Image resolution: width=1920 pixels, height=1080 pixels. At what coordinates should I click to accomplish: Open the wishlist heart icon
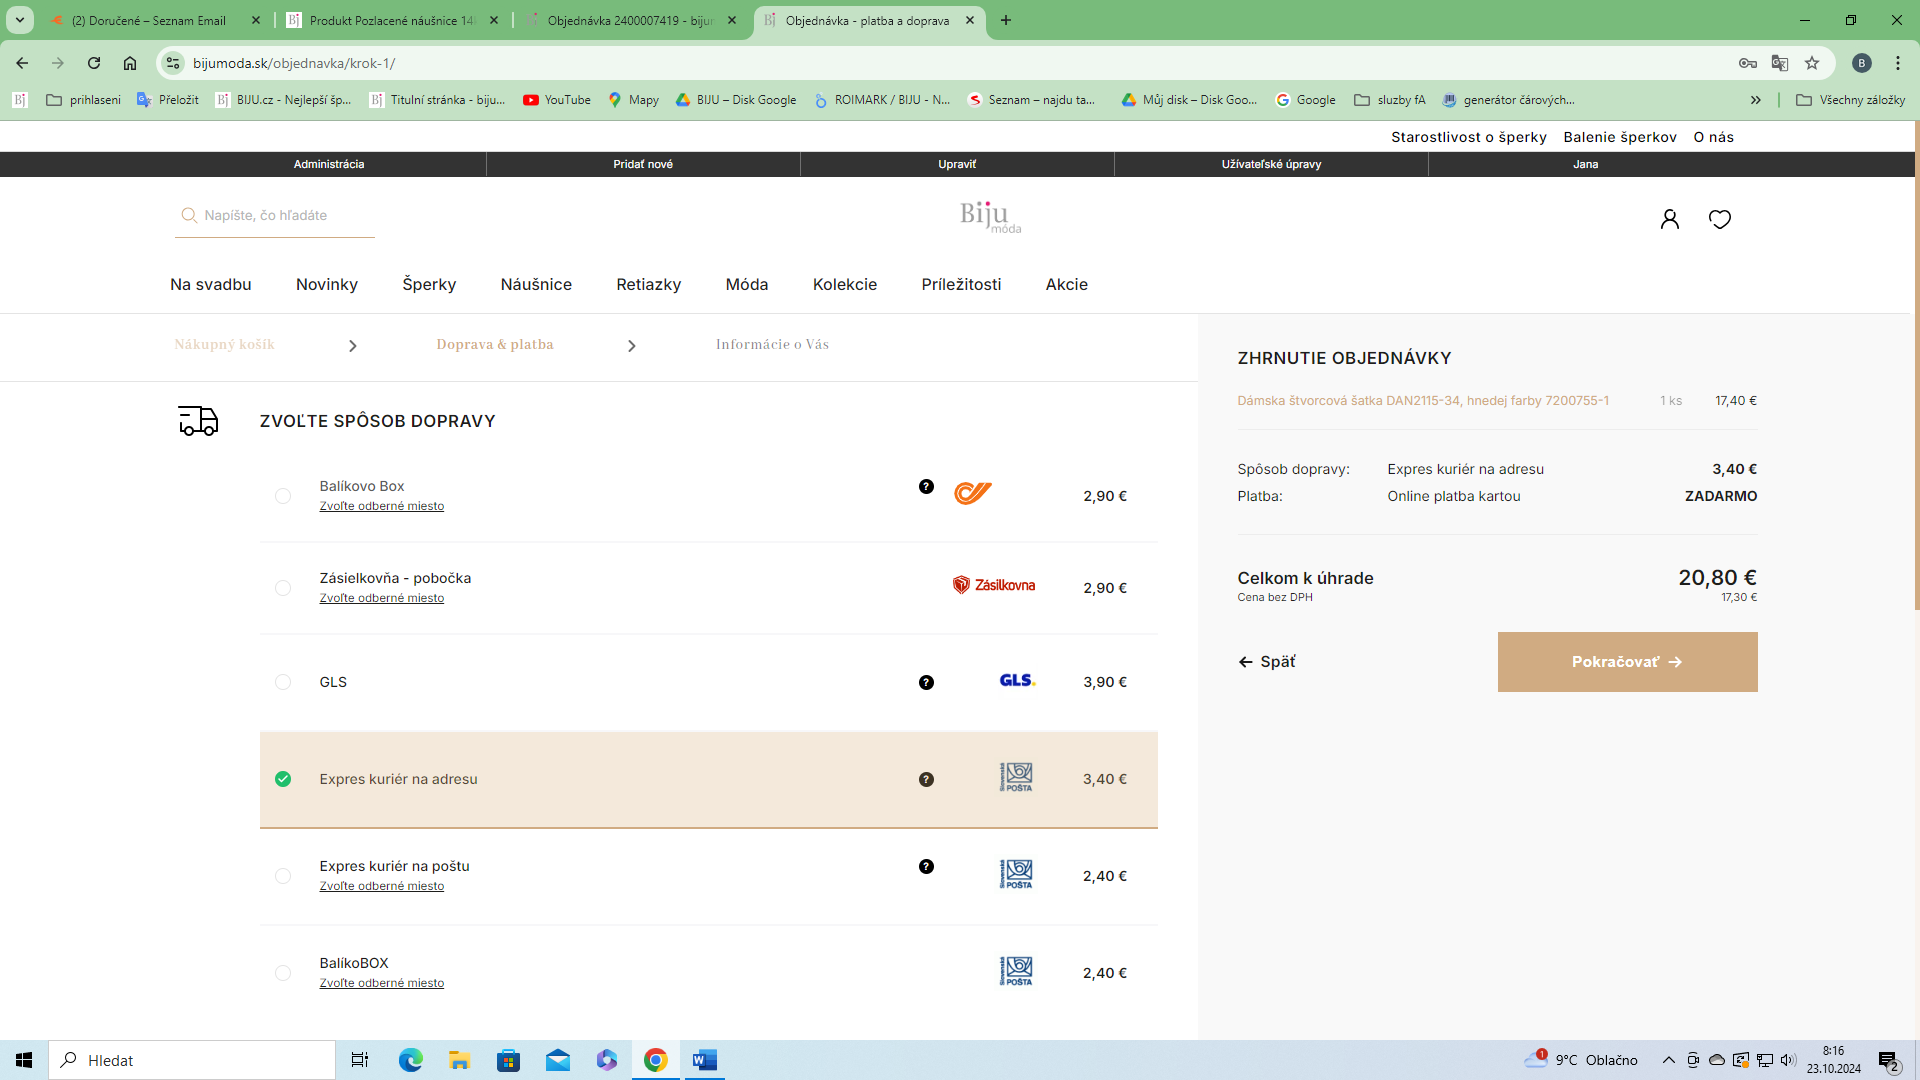pos(1719,219)
